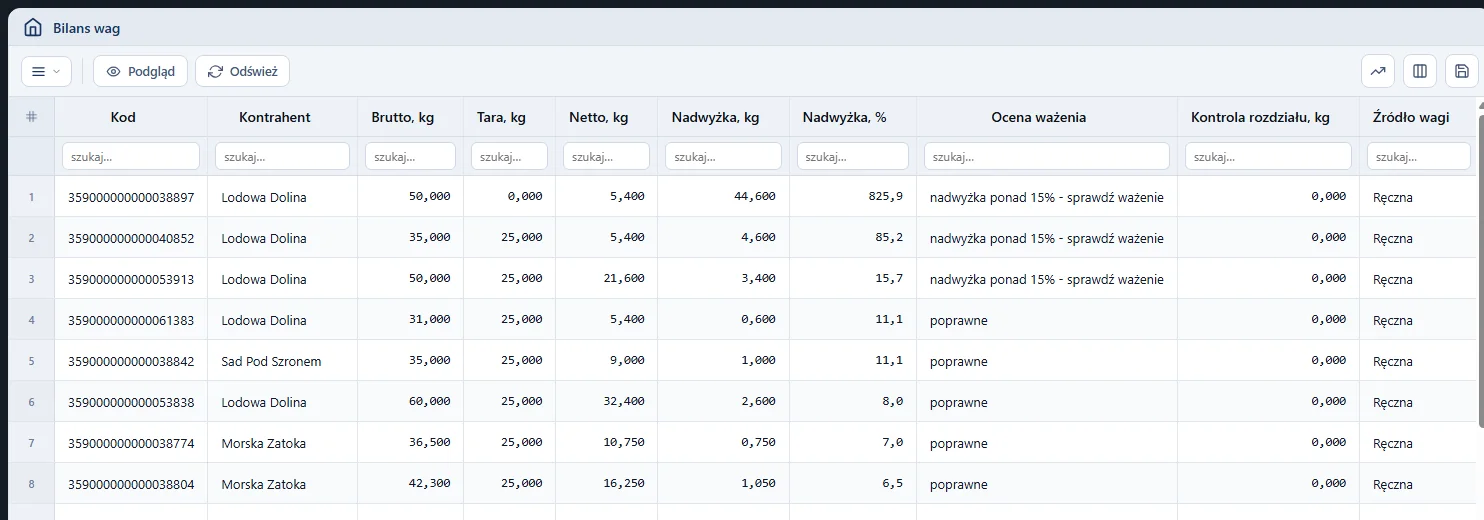Click the Kontrahent filter search box
This screenshot has width=1484, height=520.
click(x=282, y=156)
